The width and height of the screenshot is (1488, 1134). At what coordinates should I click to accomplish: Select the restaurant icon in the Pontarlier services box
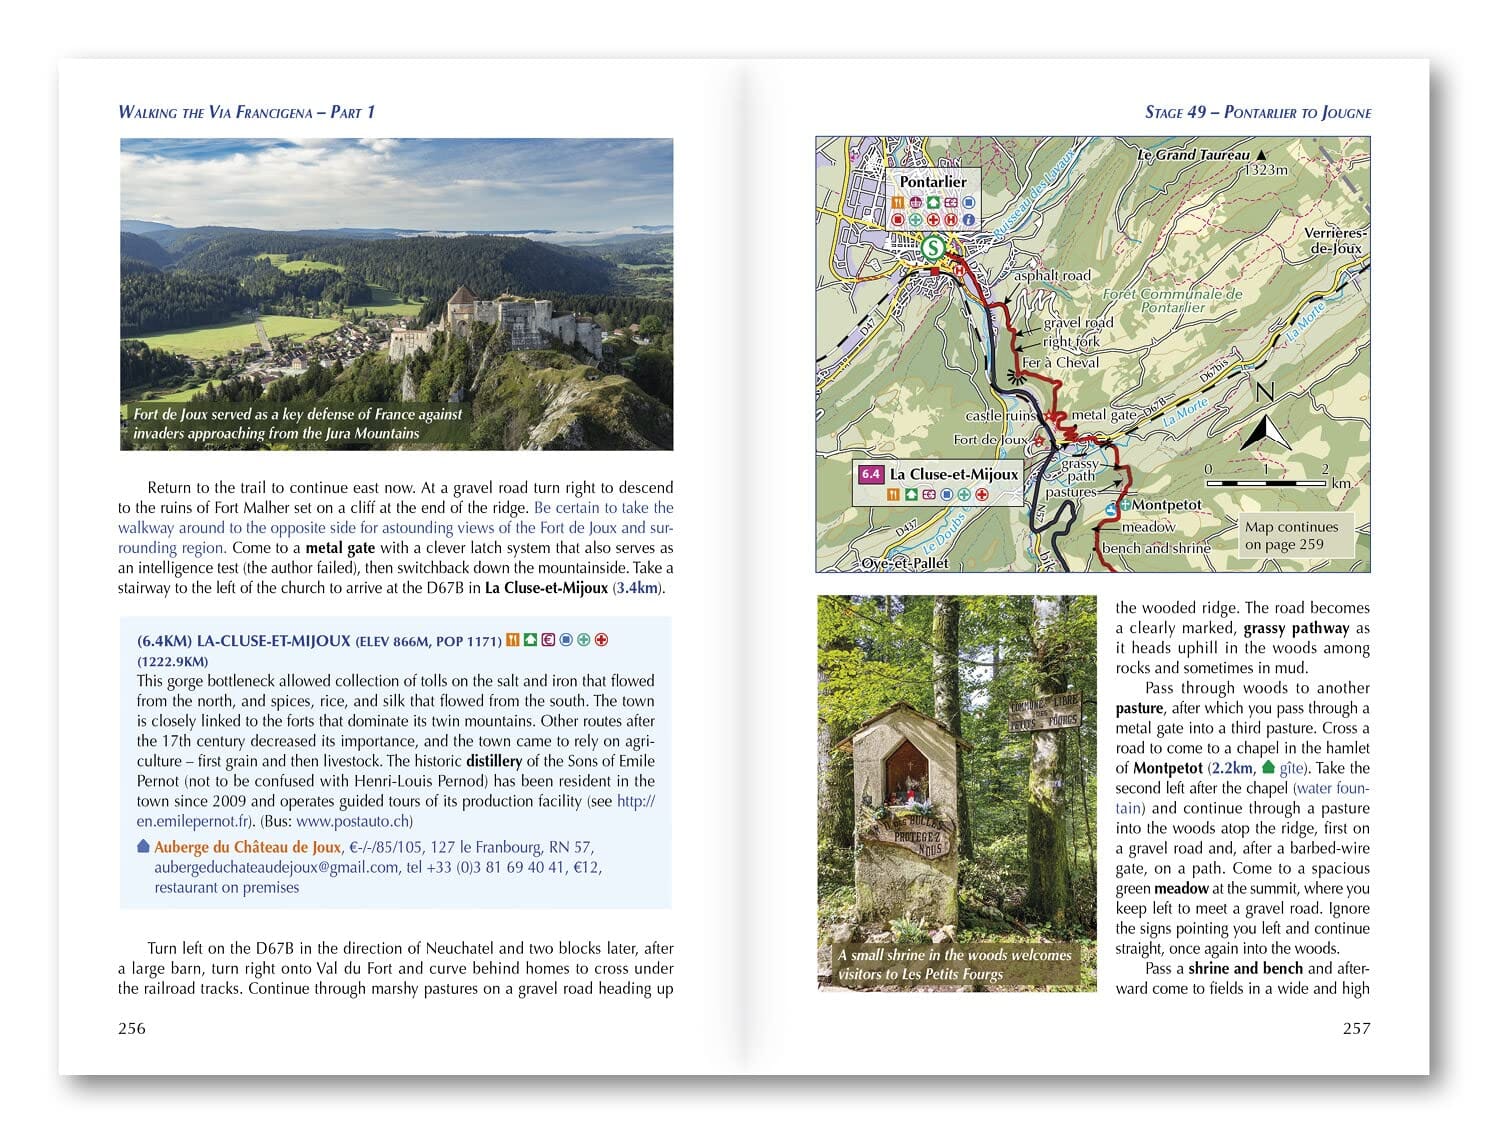point(897,202)
